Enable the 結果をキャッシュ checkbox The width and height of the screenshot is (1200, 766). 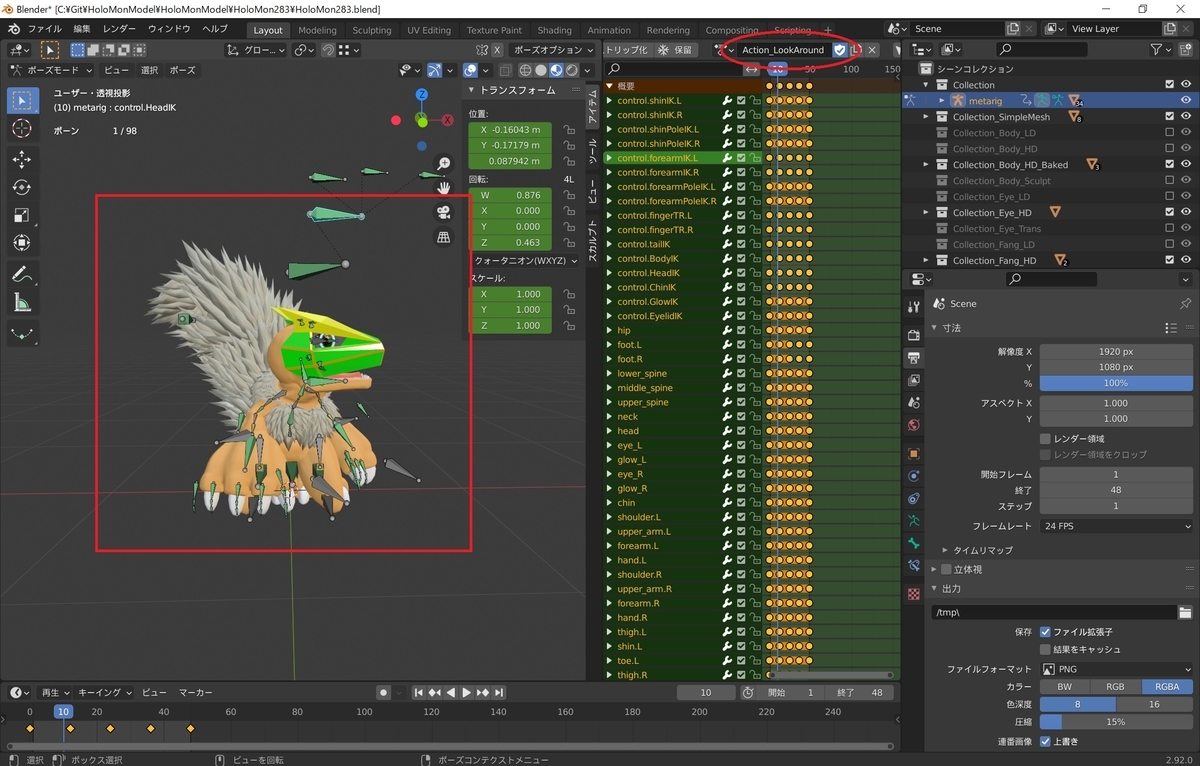[x=1045, y=649]
